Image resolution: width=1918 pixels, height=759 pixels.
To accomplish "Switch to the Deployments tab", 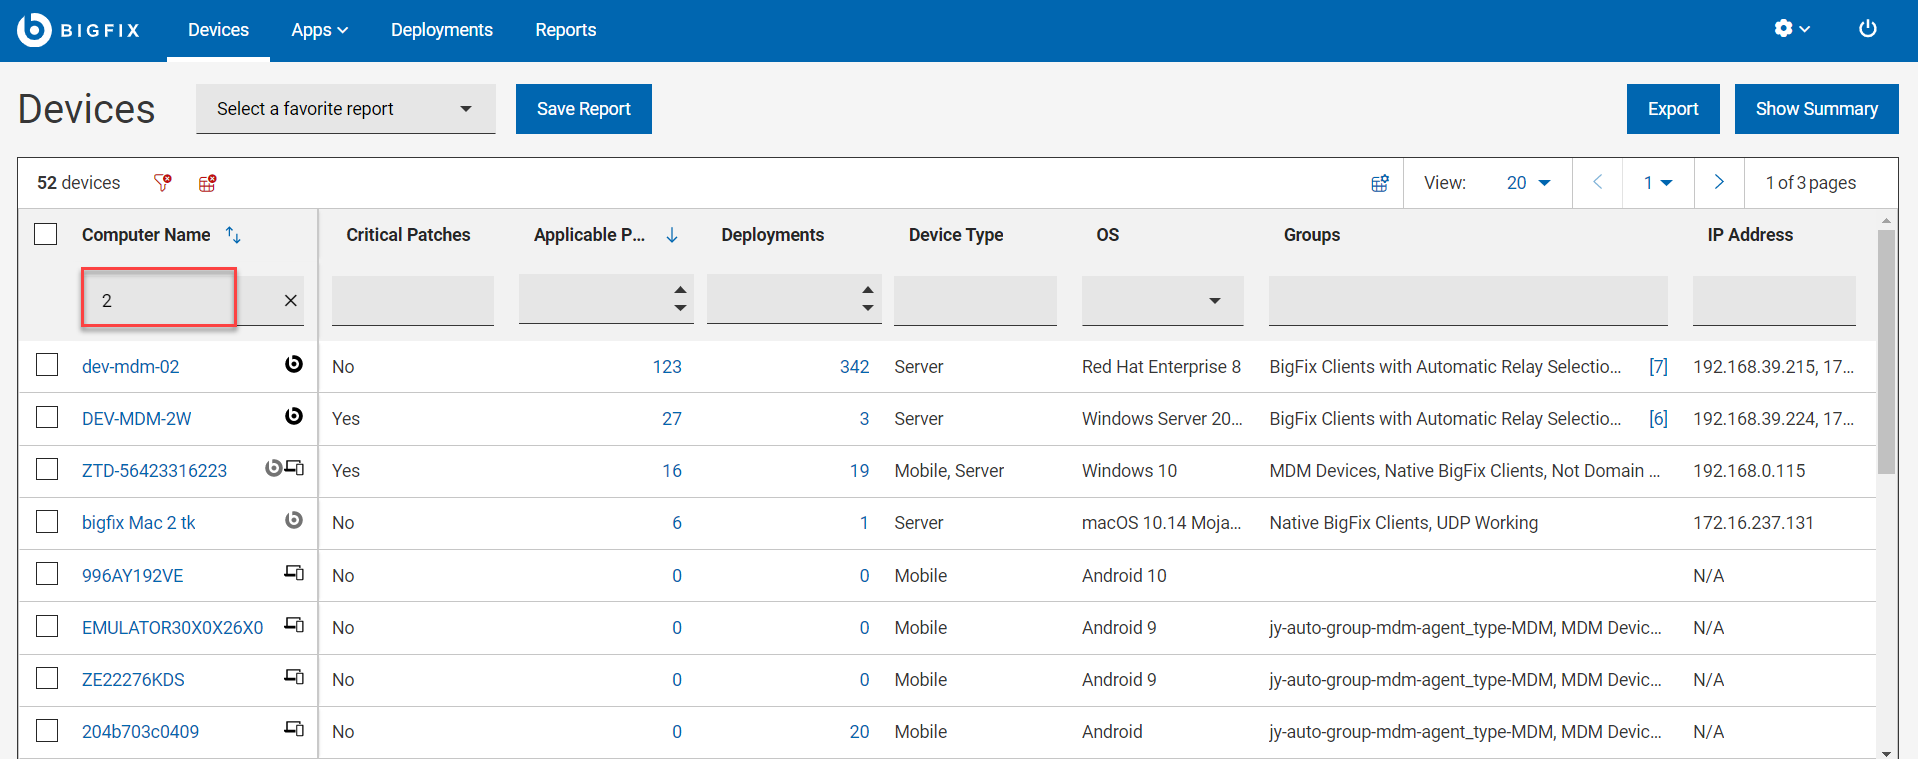I will tap(441, 30).
